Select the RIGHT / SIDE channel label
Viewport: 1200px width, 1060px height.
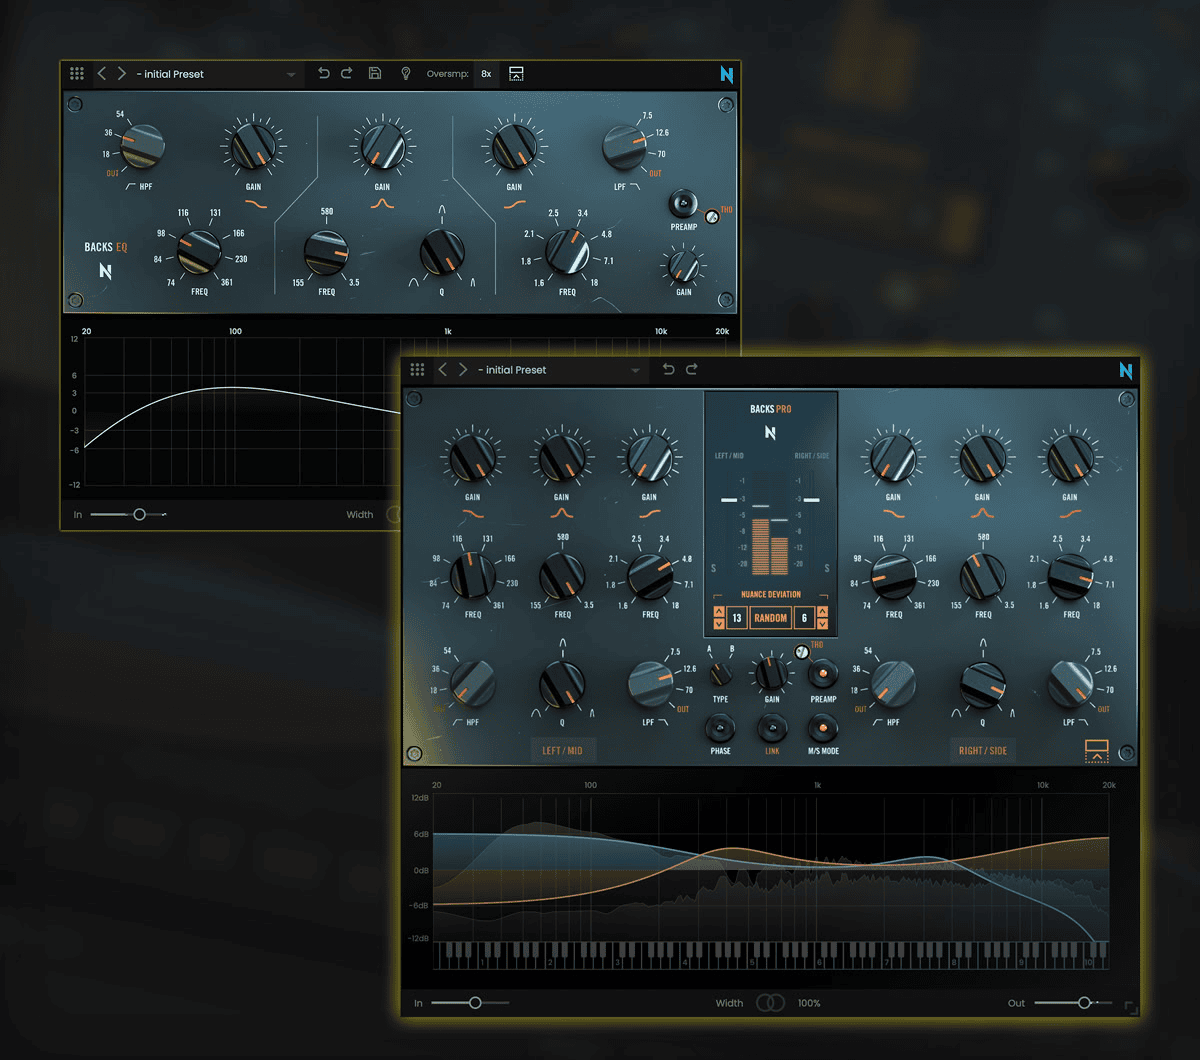pos(983,751)
